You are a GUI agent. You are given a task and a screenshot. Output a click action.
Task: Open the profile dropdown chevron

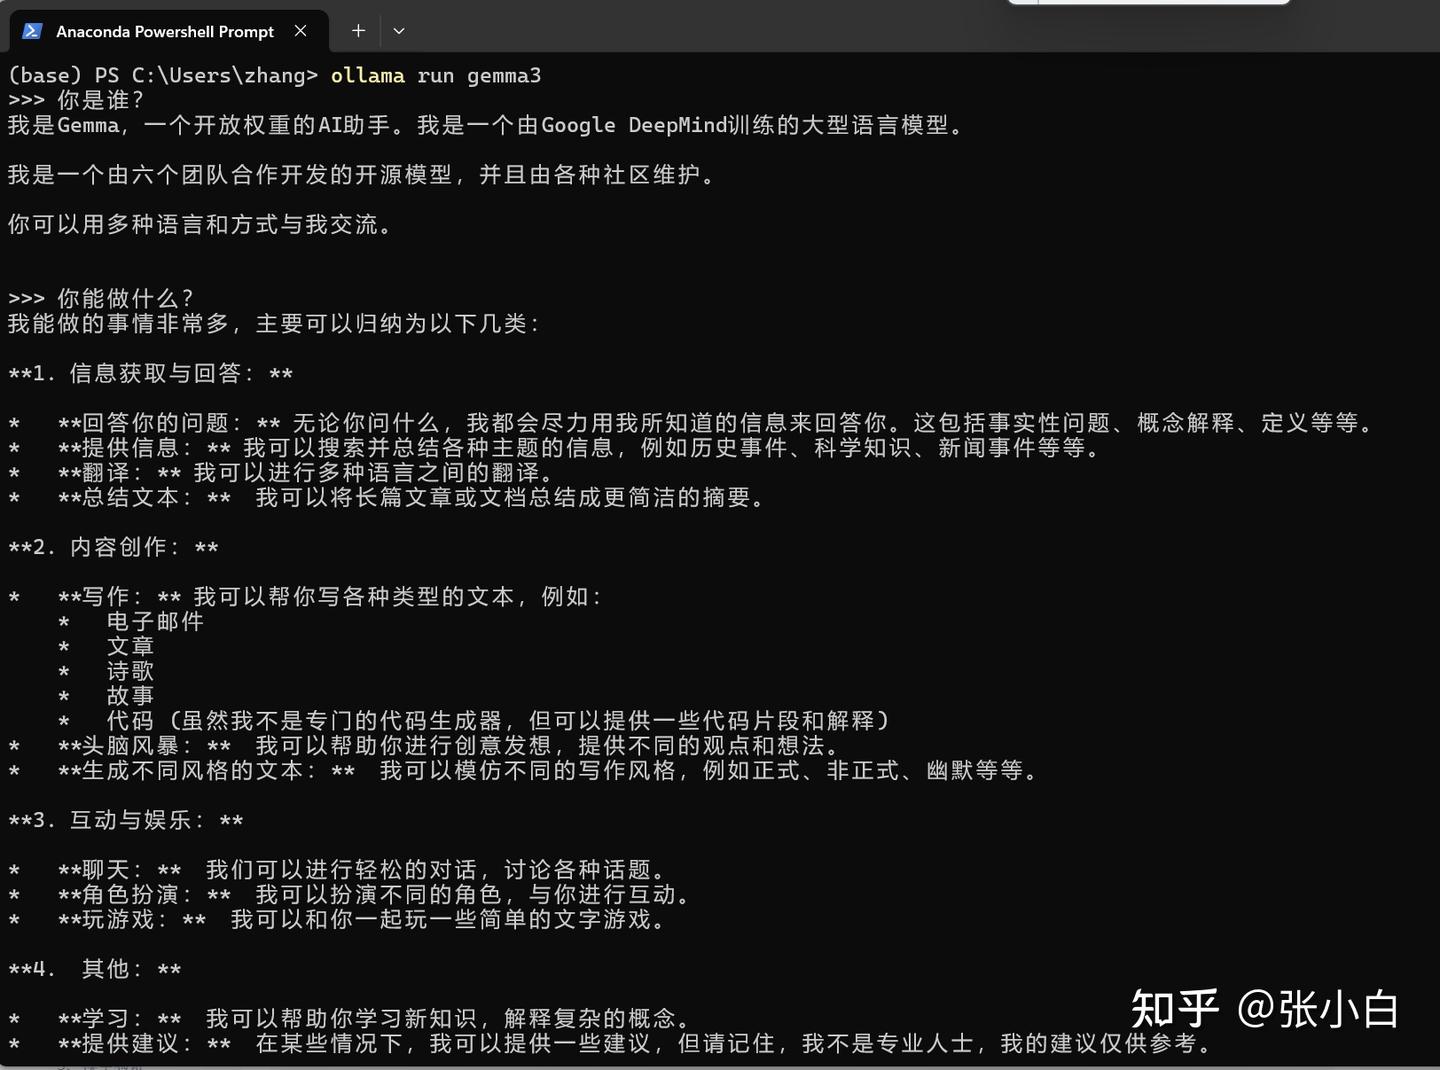click(399, 31)
